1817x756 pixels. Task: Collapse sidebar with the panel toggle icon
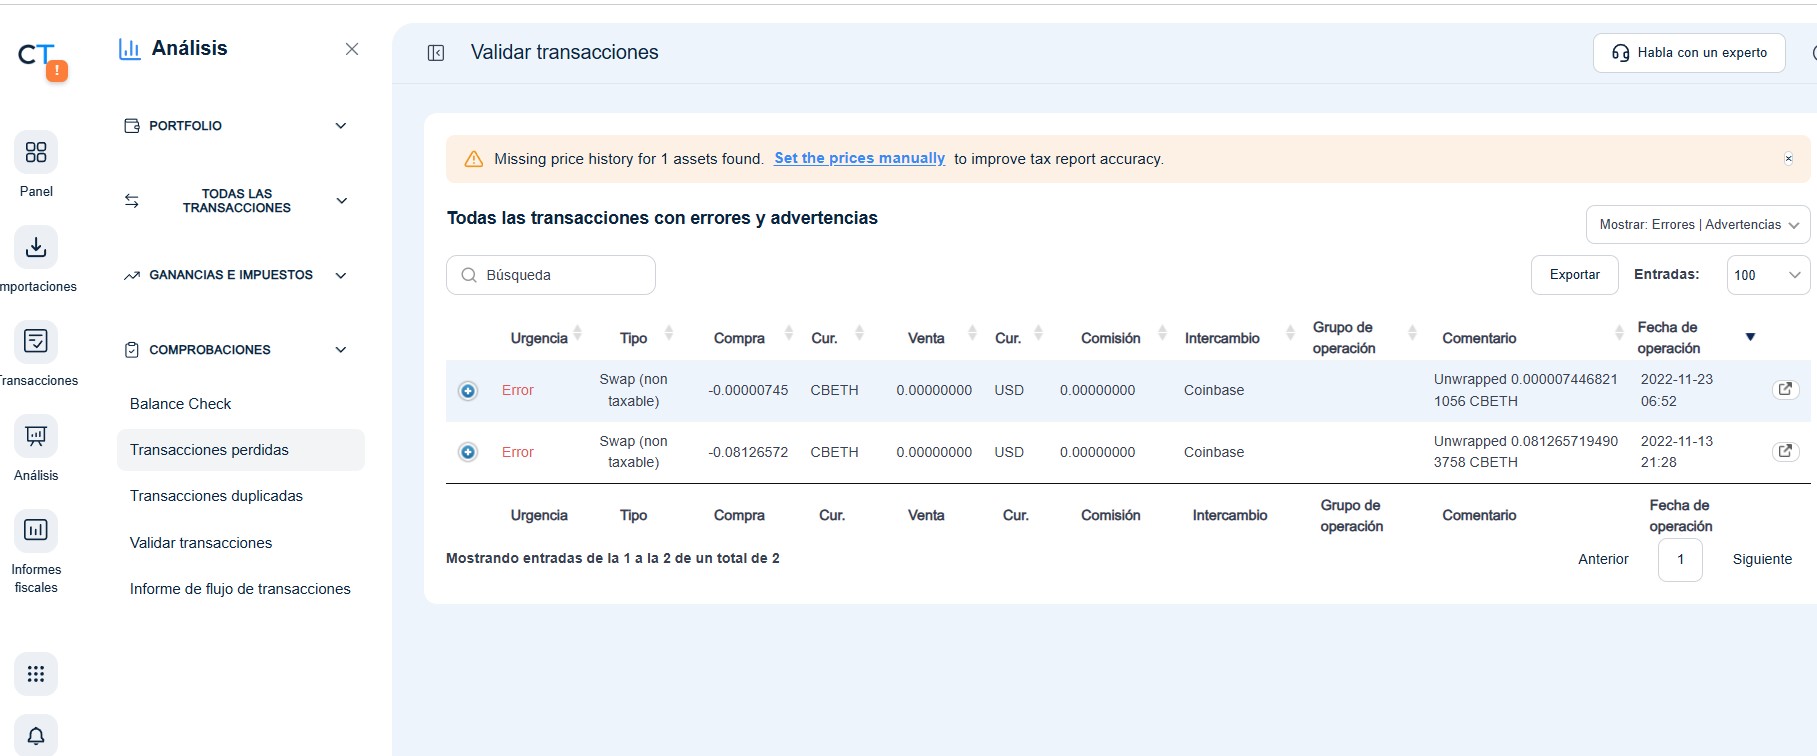(436, 53)
